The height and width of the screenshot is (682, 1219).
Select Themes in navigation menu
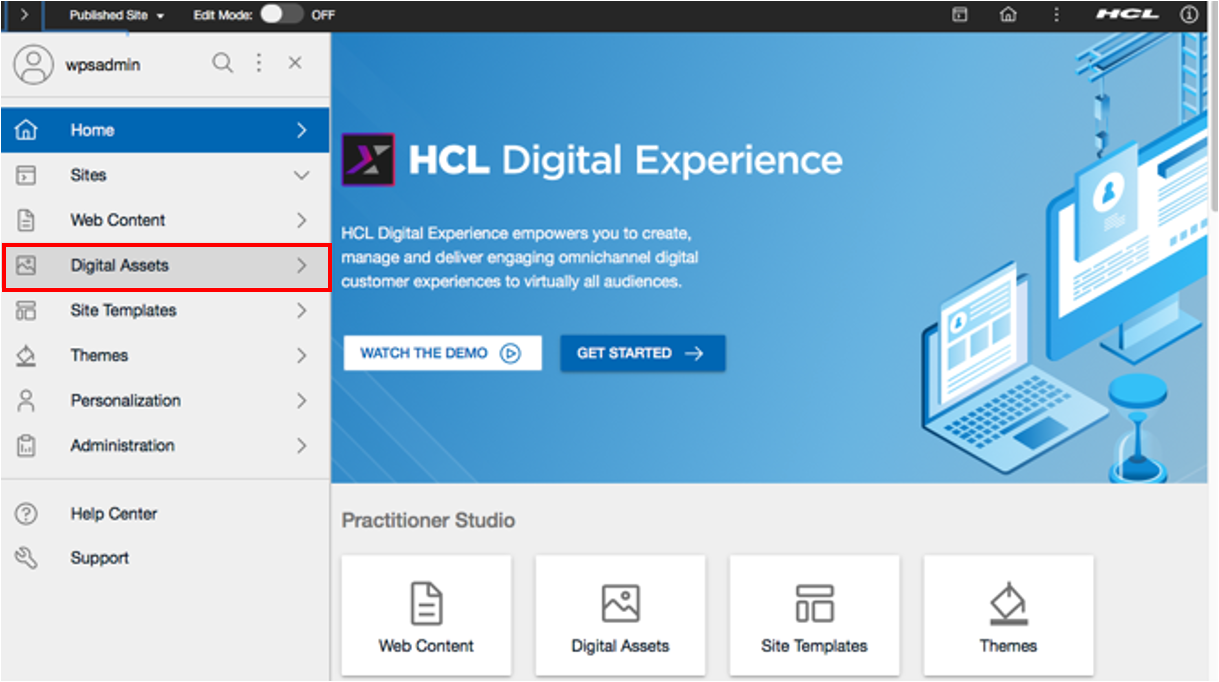[x=165, y=355]
